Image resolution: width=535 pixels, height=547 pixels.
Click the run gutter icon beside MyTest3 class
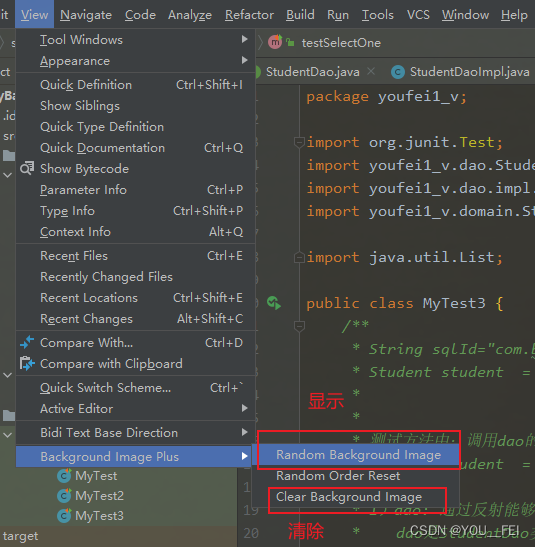pos(274,303)
